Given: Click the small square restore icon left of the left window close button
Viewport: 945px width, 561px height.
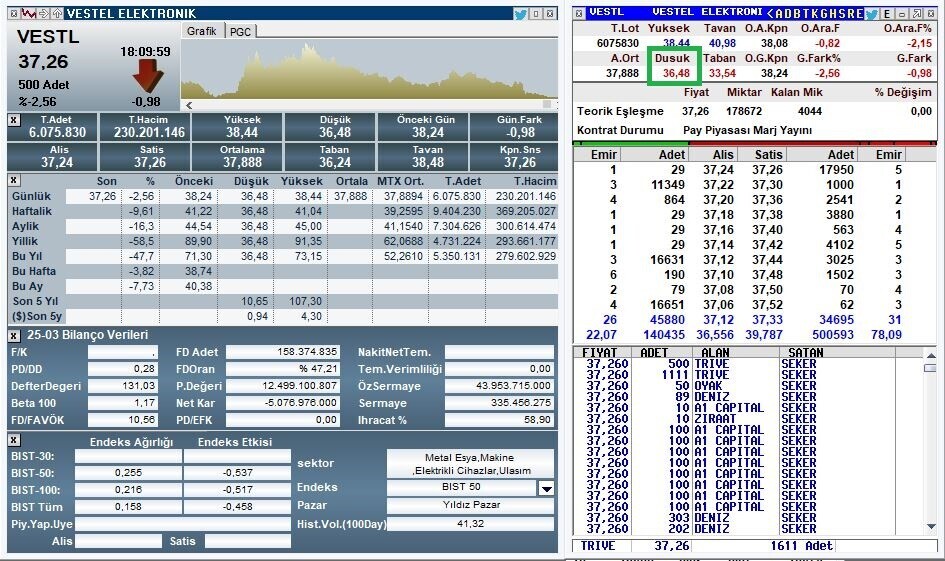Looking at the screenshot, I should coord(536,13).
